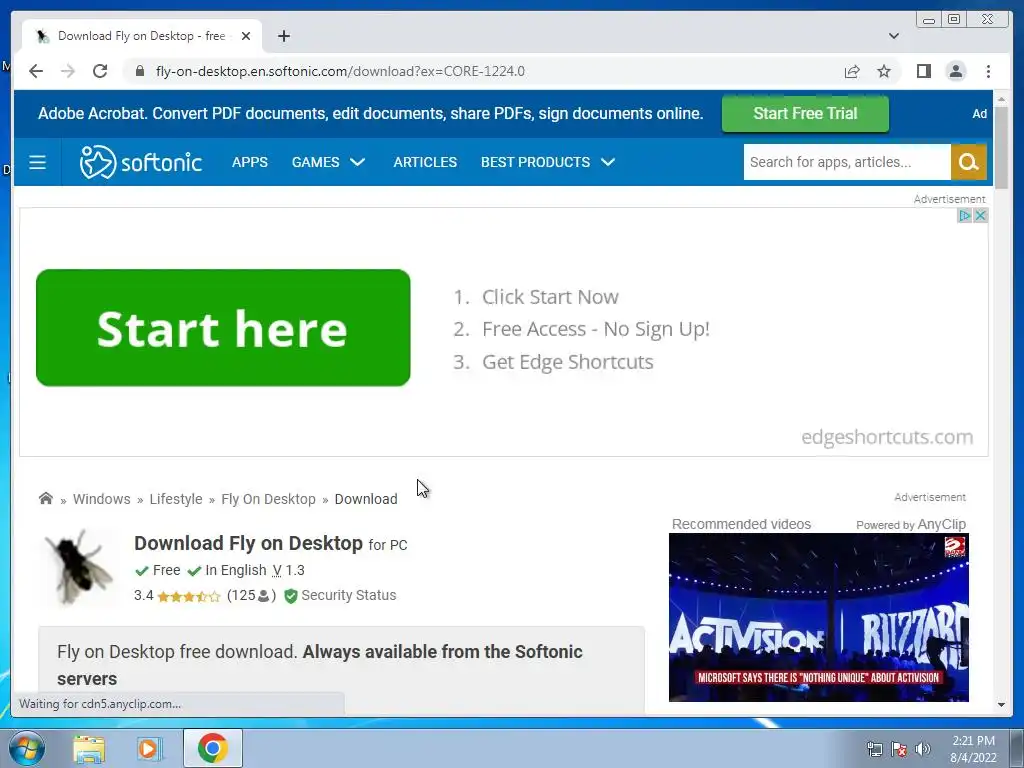
Task: Open Windows Explorer from taskbar
Action: pyautogui.click(x=89, y=748)
